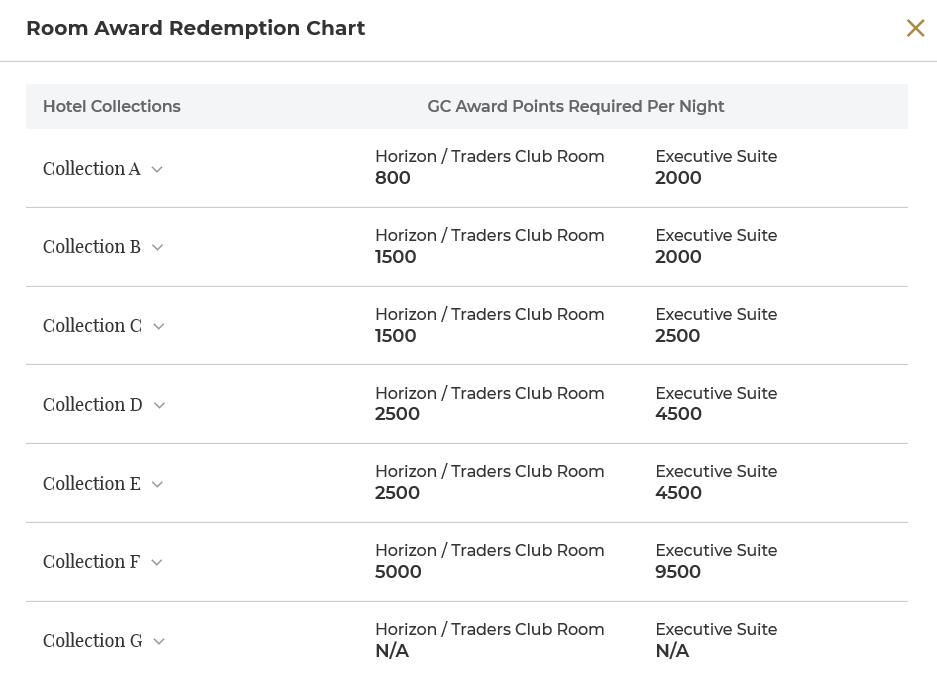Select Collection G Executive Suite N/A value
The width and height of the screenshot is (937, 673).
tap(672, 650)
